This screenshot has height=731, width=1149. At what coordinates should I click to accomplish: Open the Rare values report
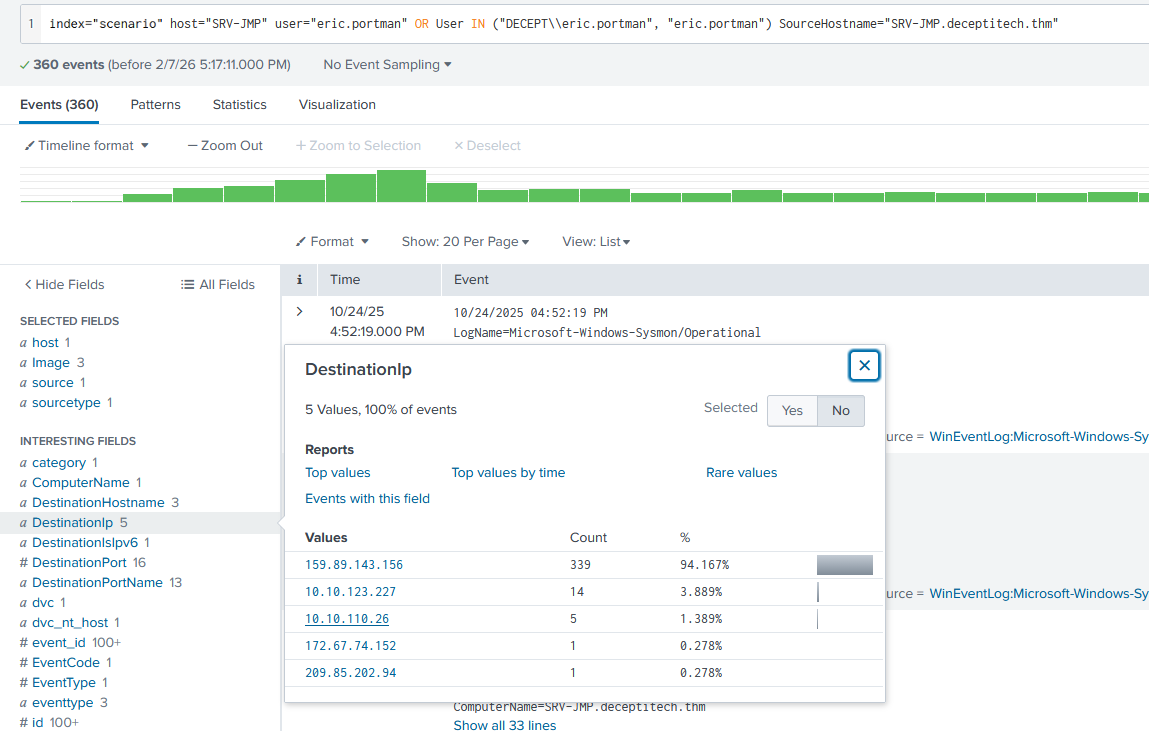(x=742, y=472)
